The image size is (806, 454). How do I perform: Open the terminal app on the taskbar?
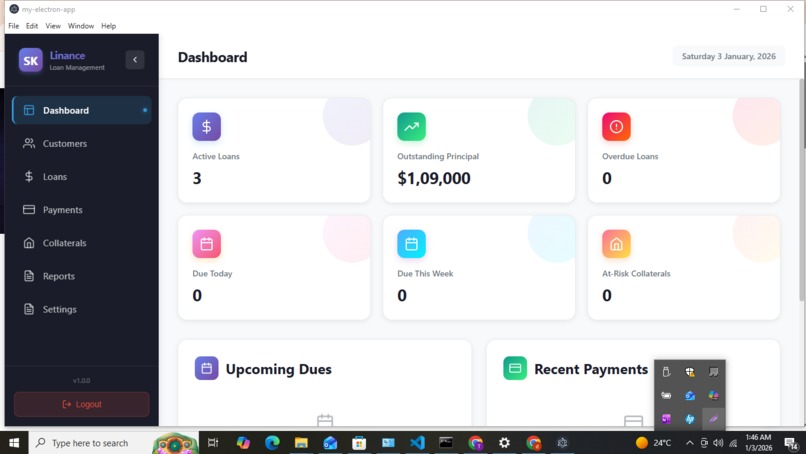446,443
